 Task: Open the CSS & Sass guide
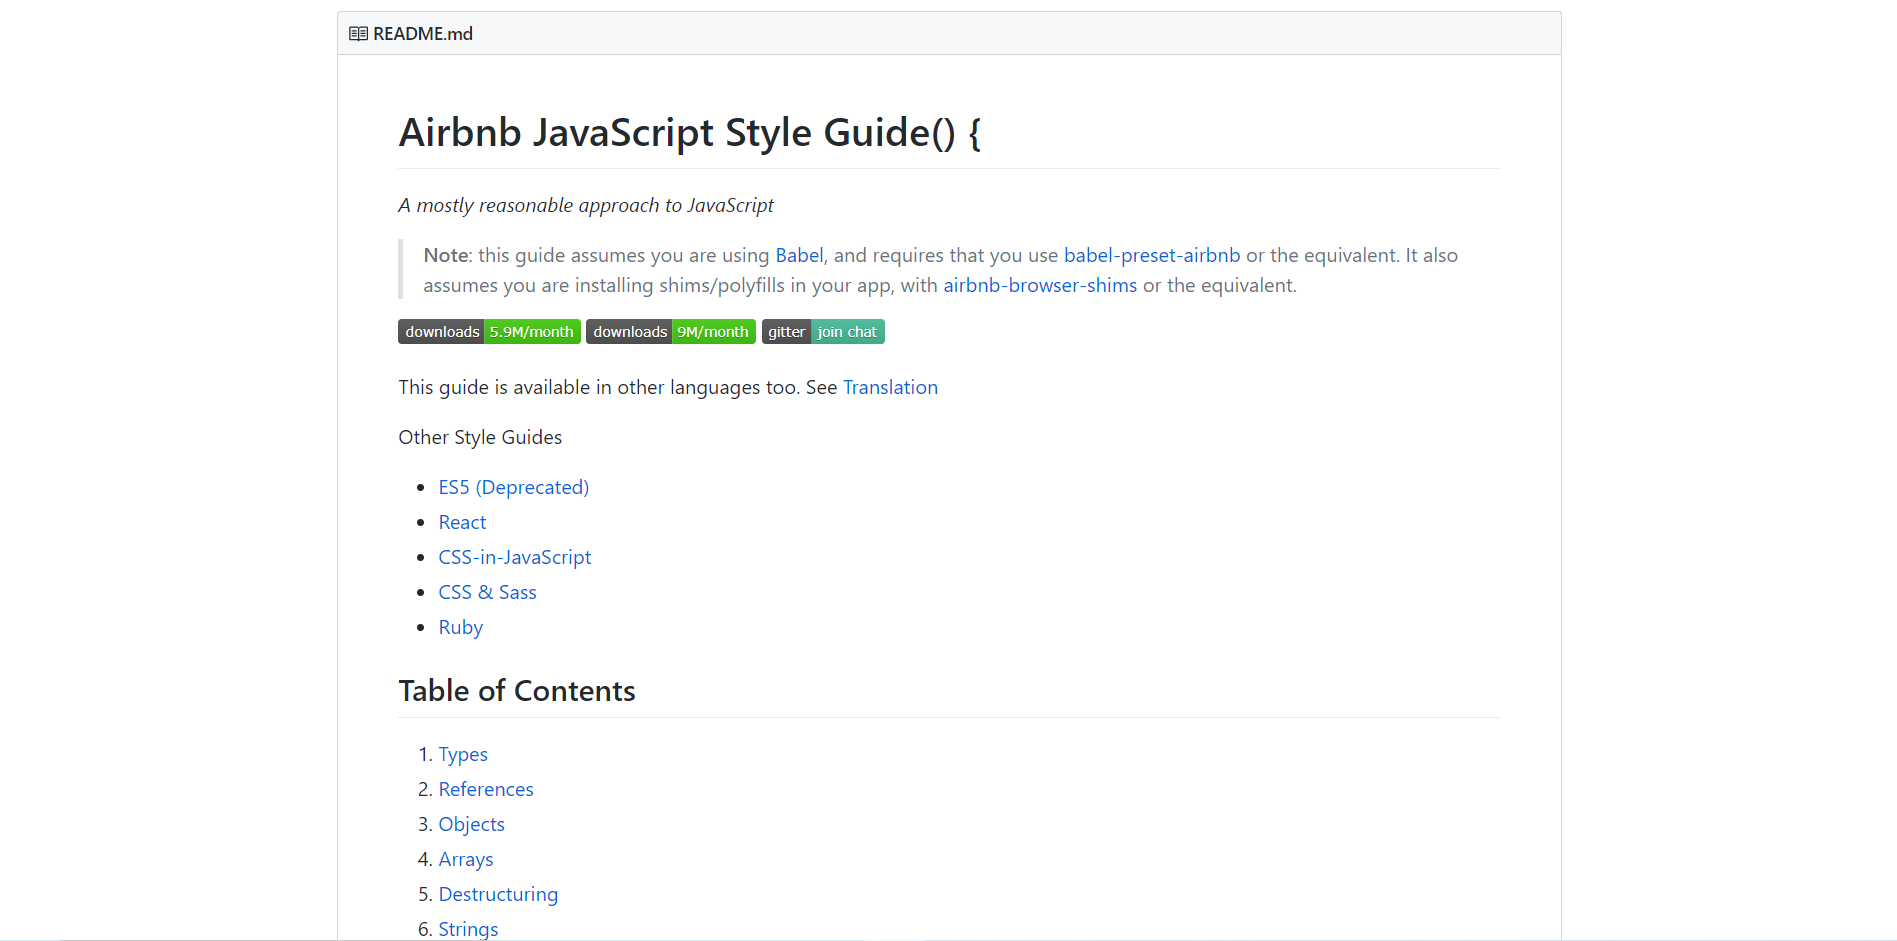pyautogui.click(x=487, y=593)
